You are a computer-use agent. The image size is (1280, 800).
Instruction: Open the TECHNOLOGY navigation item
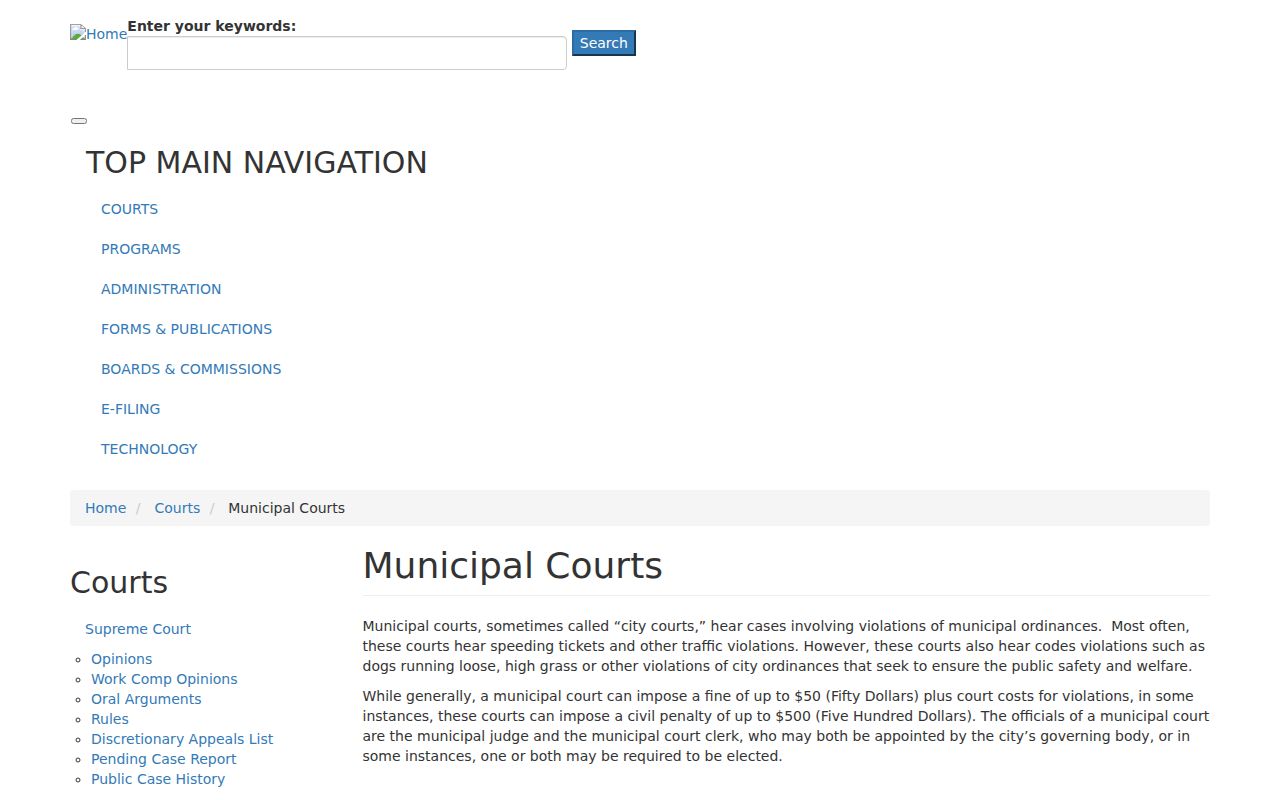click(149, 449)
